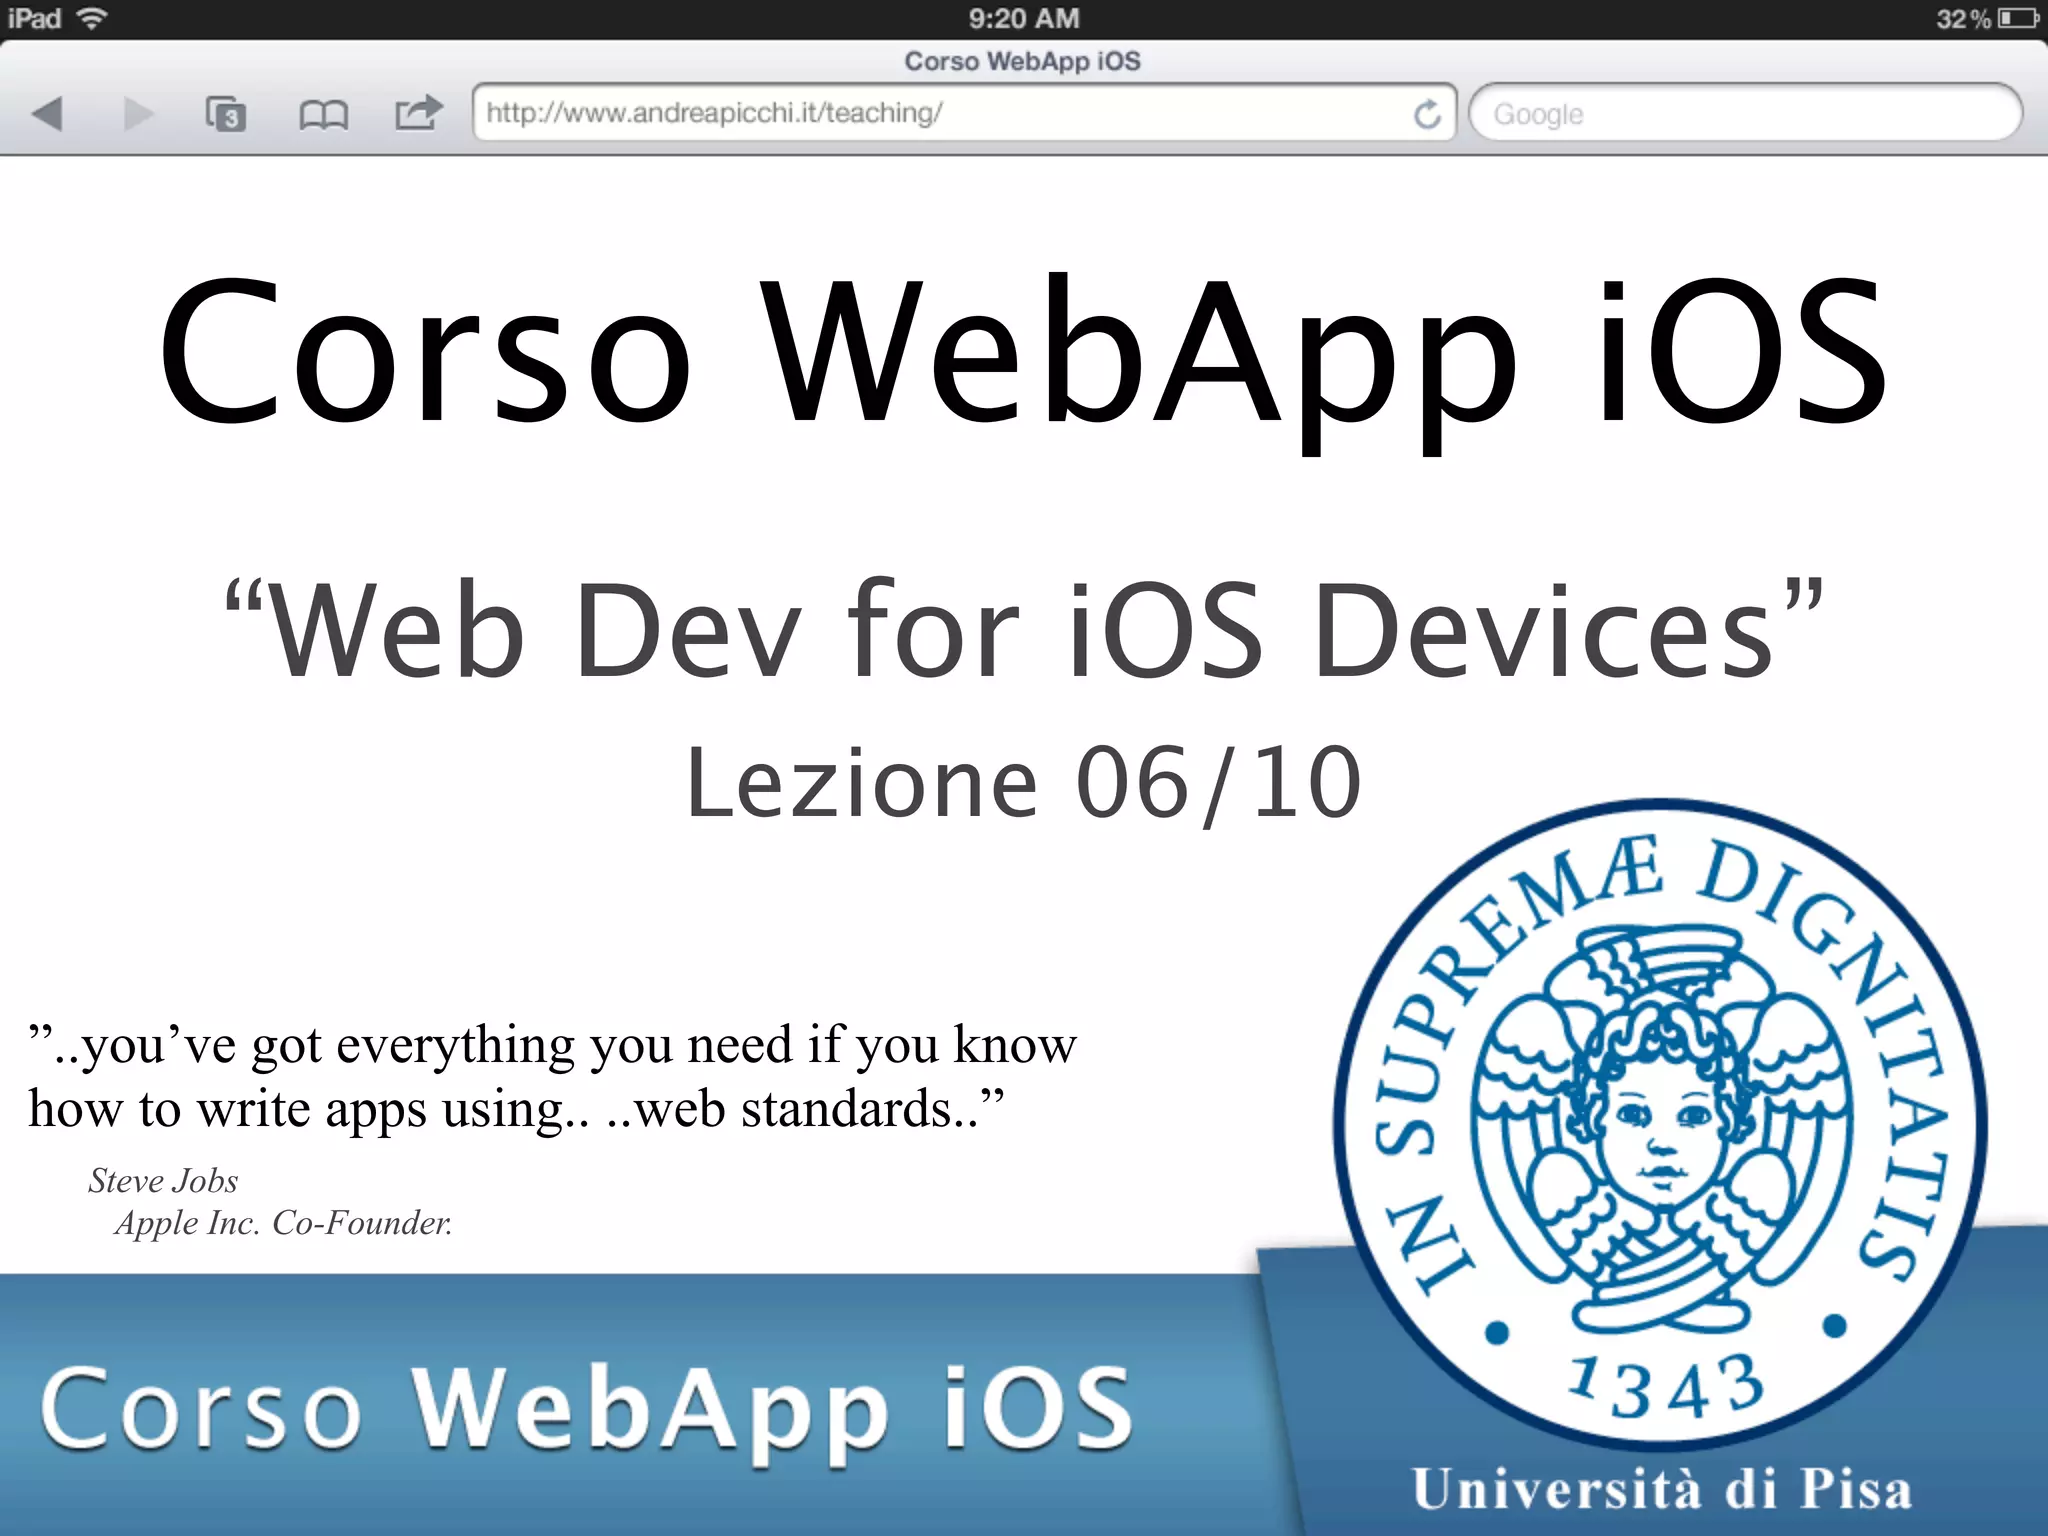
Task: Click the URL address field
Action: click(x=940, y=113)
